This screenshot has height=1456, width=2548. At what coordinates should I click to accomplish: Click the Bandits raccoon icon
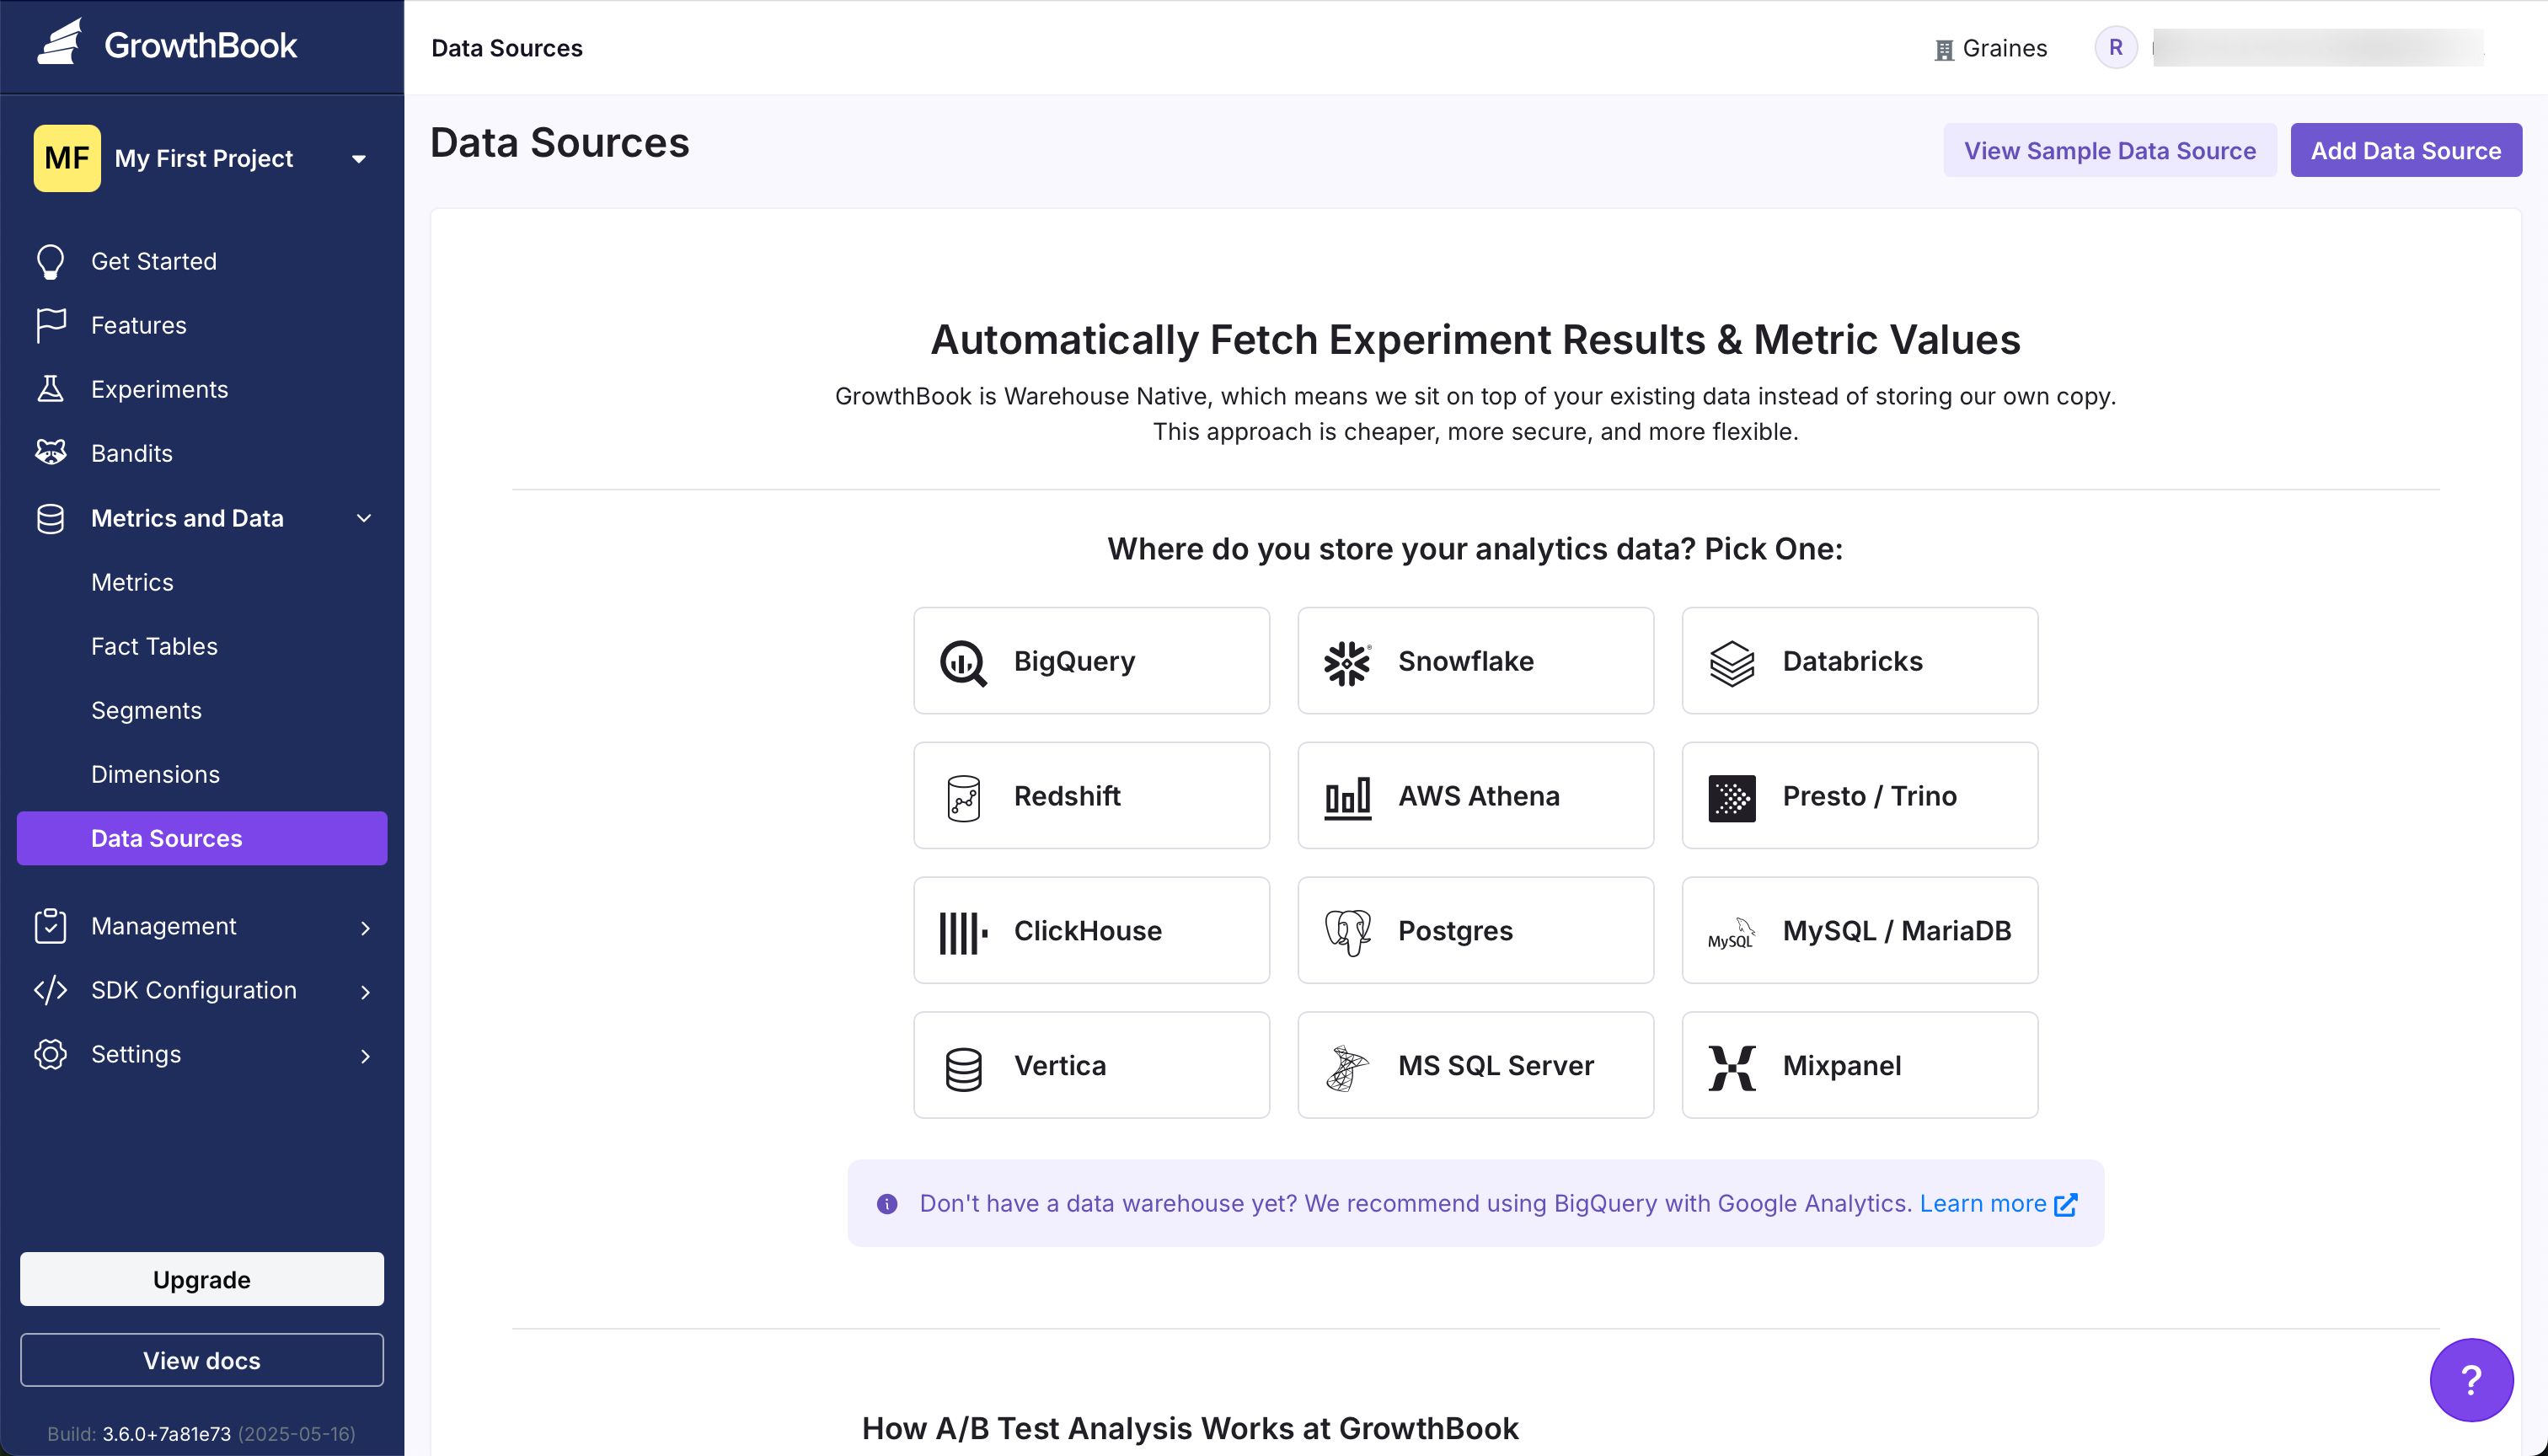pyautogui.click(x=50, y=453)
